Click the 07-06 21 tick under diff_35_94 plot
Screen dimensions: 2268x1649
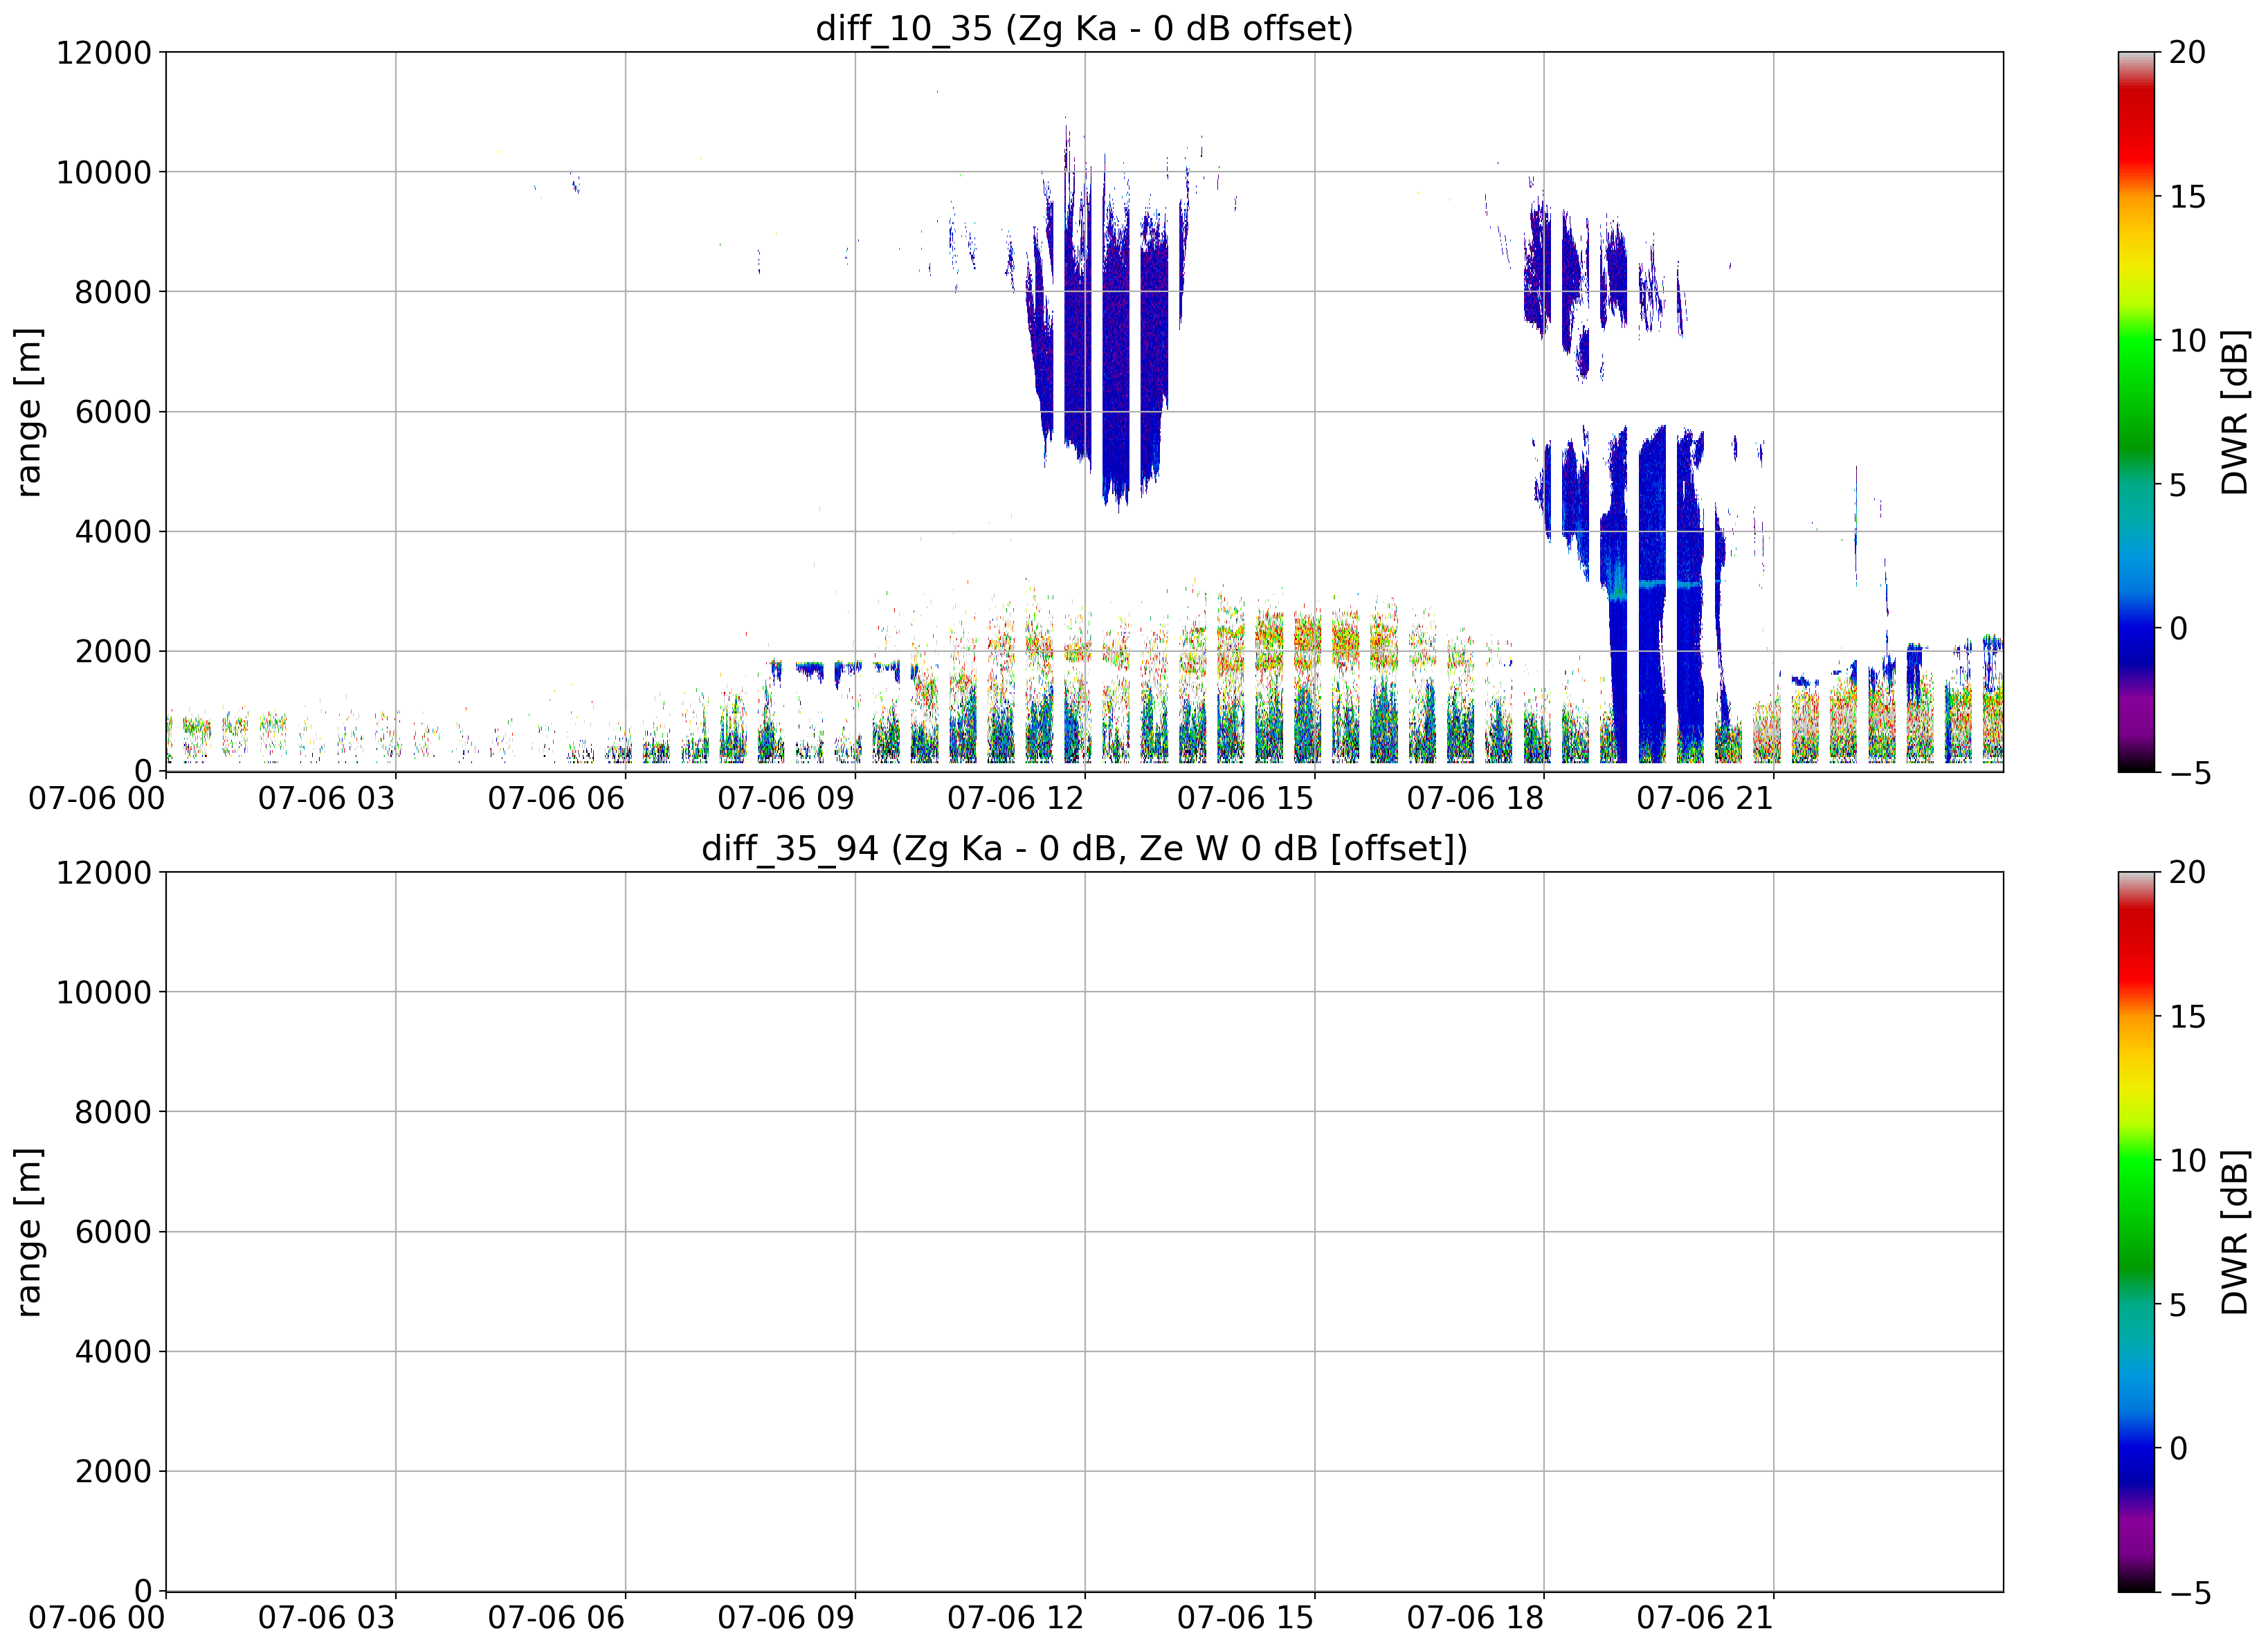[1705, 1618]
